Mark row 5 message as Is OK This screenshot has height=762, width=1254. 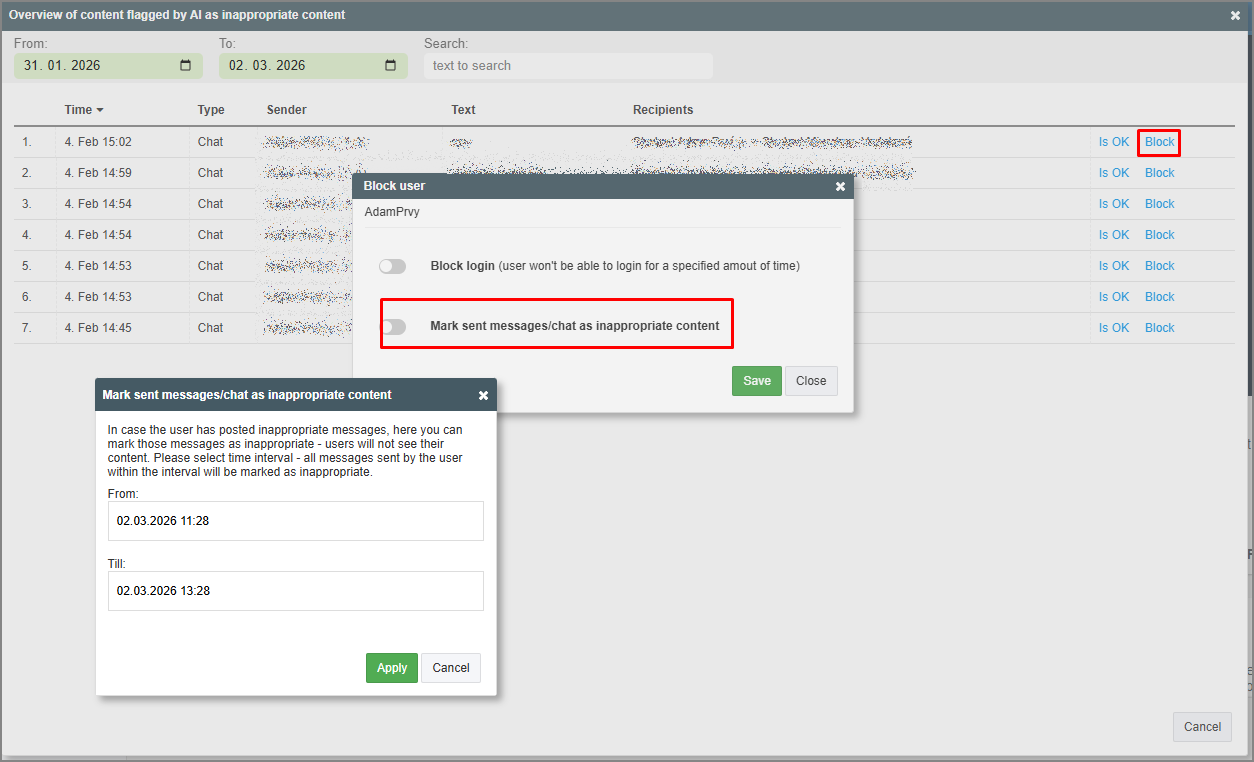point(1113,266)
